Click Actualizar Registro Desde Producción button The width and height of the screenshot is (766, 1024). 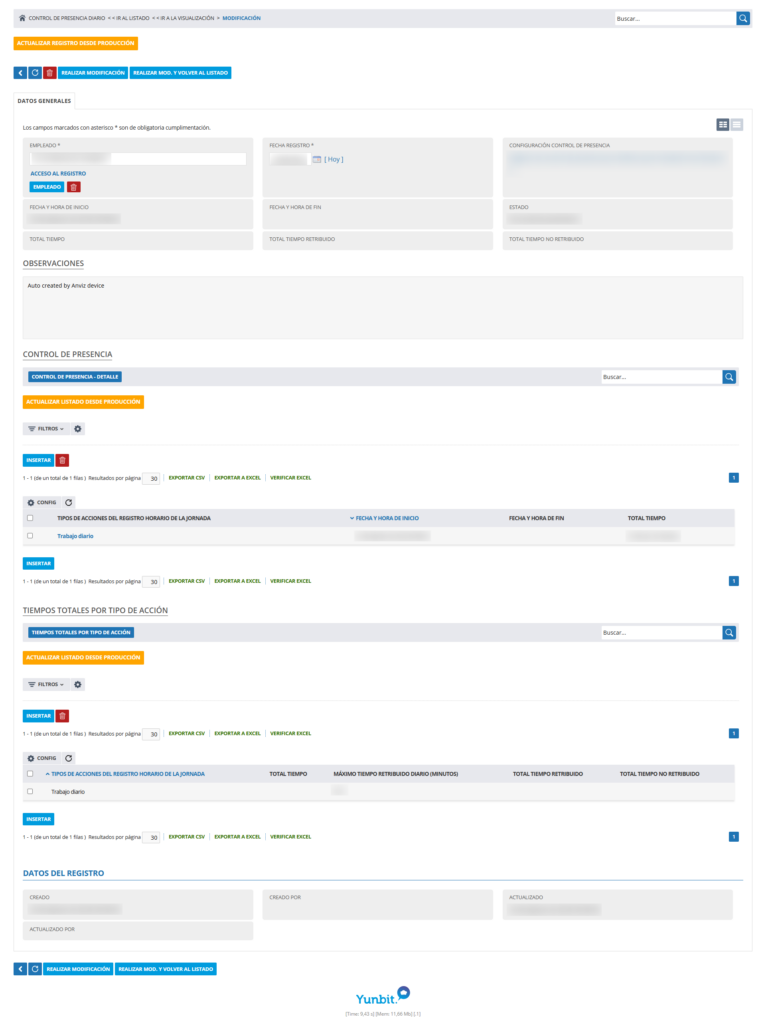point(76,43)
